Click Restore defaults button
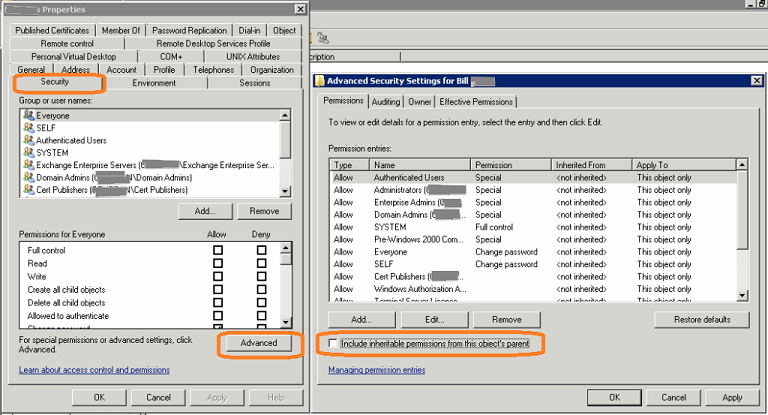This screenshot has width=768, height=415. (x=702, y=319)
